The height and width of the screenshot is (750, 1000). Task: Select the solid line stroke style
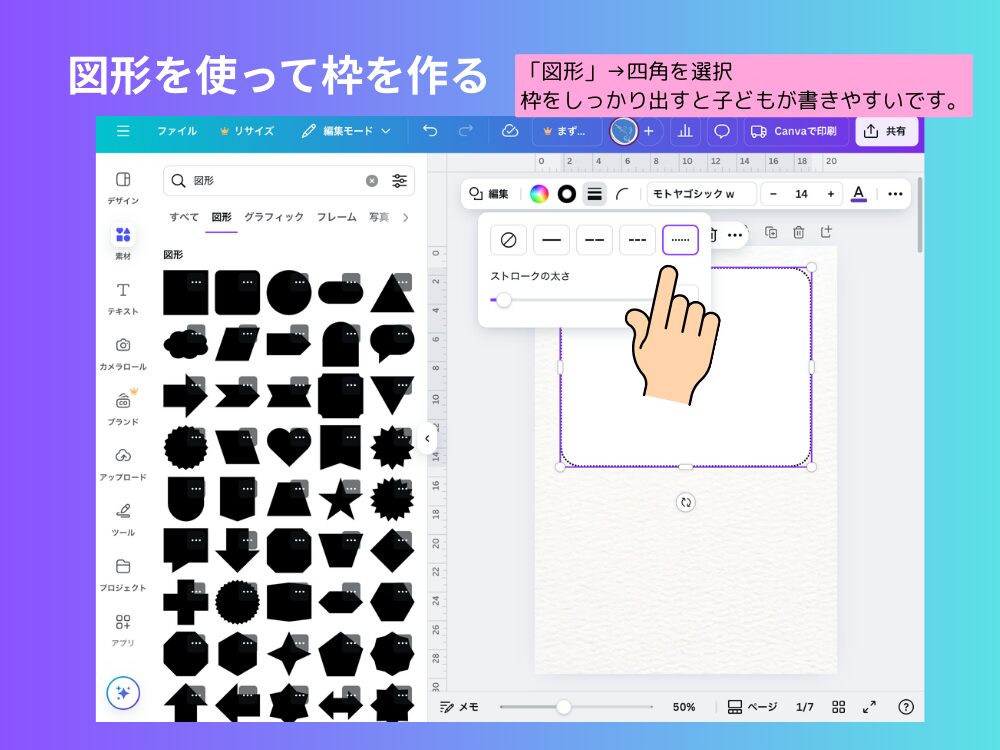[x=551, y=240]
